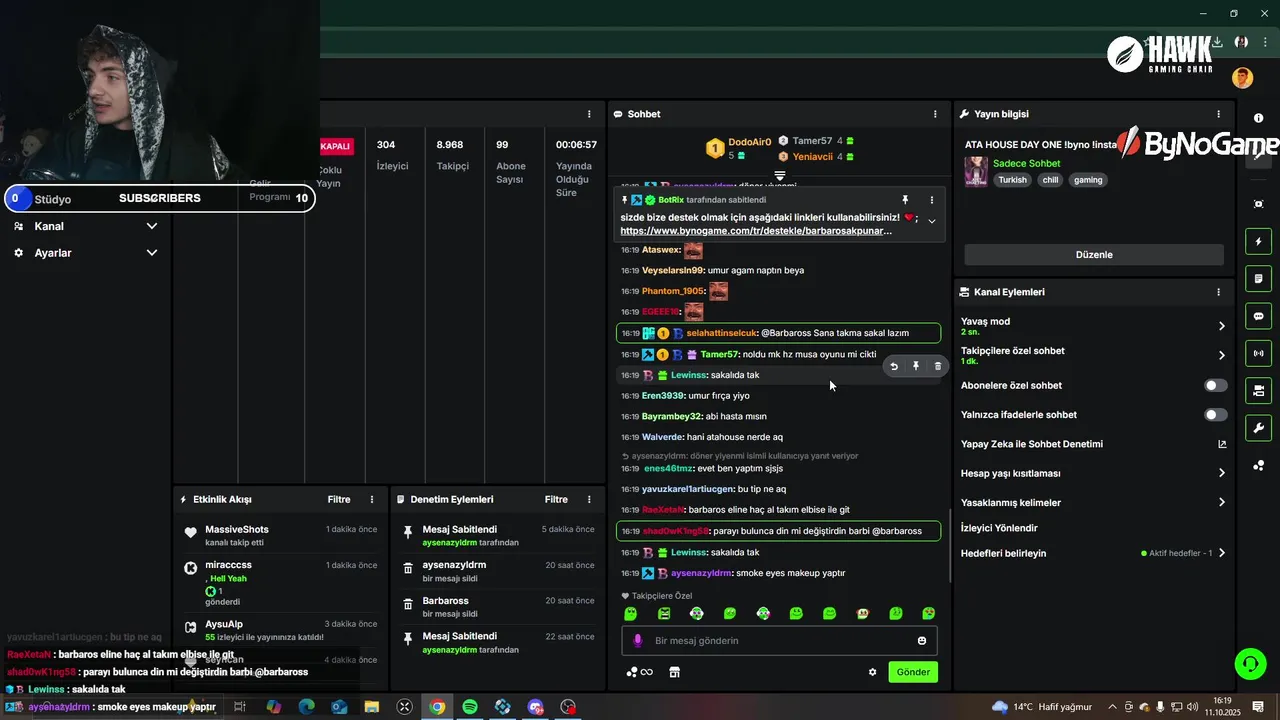
Task: Collapse the chat leaderboard handle
Action: coord(780,175)
